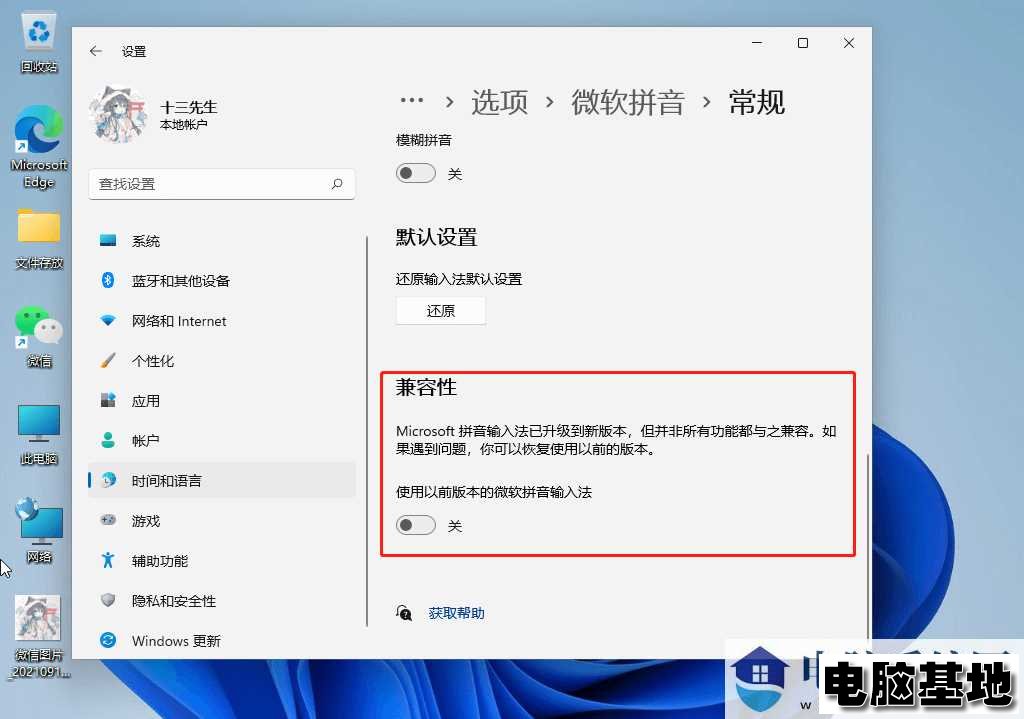Toggle the 模糊拼音 switch

click(415, 173)
